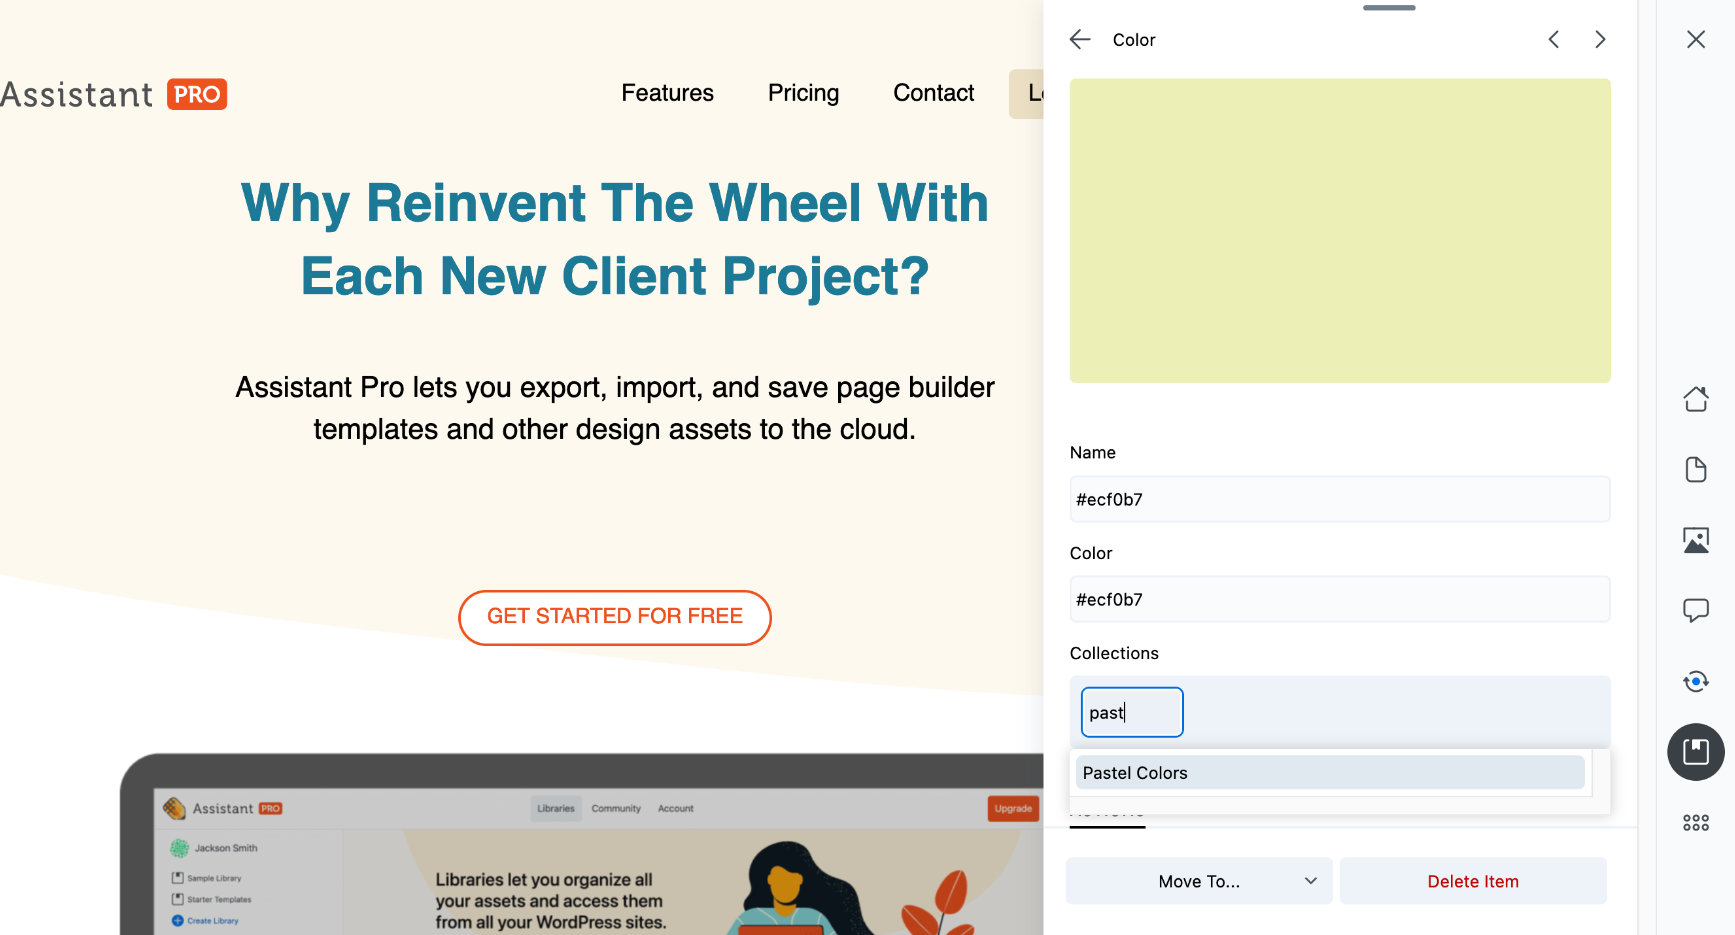The width and height of the screenshot is (1735, 935).
Task: Open the Content app icon
Action: [x=1696, y=469]
